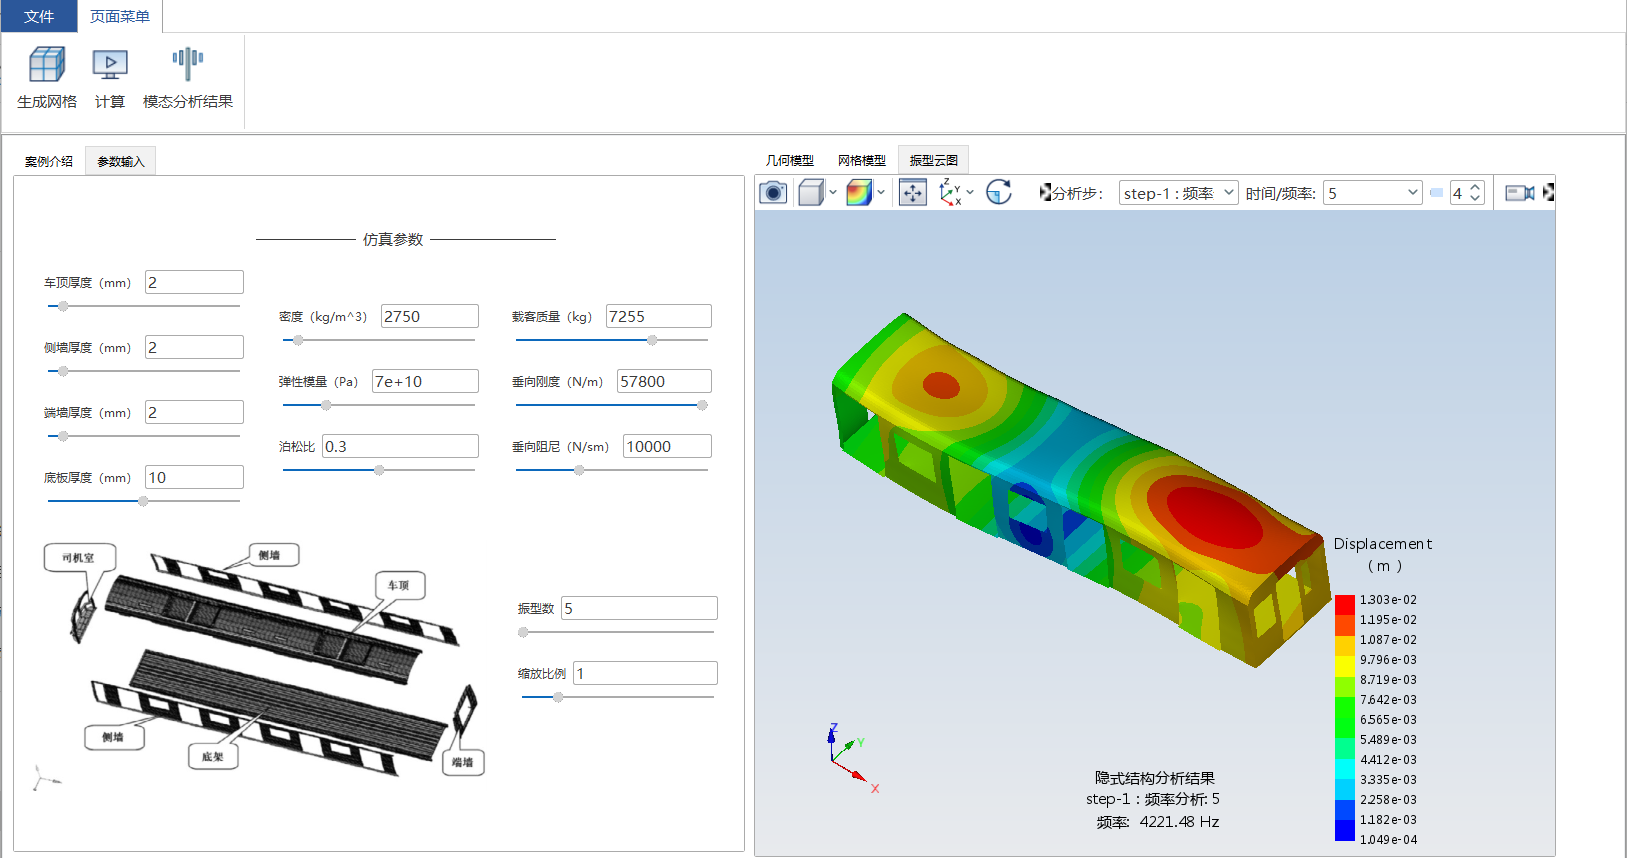Open the 分析步 step-1 dropdown
The height and width of the screenshot is (858, 1627).
coord(1178,193)
